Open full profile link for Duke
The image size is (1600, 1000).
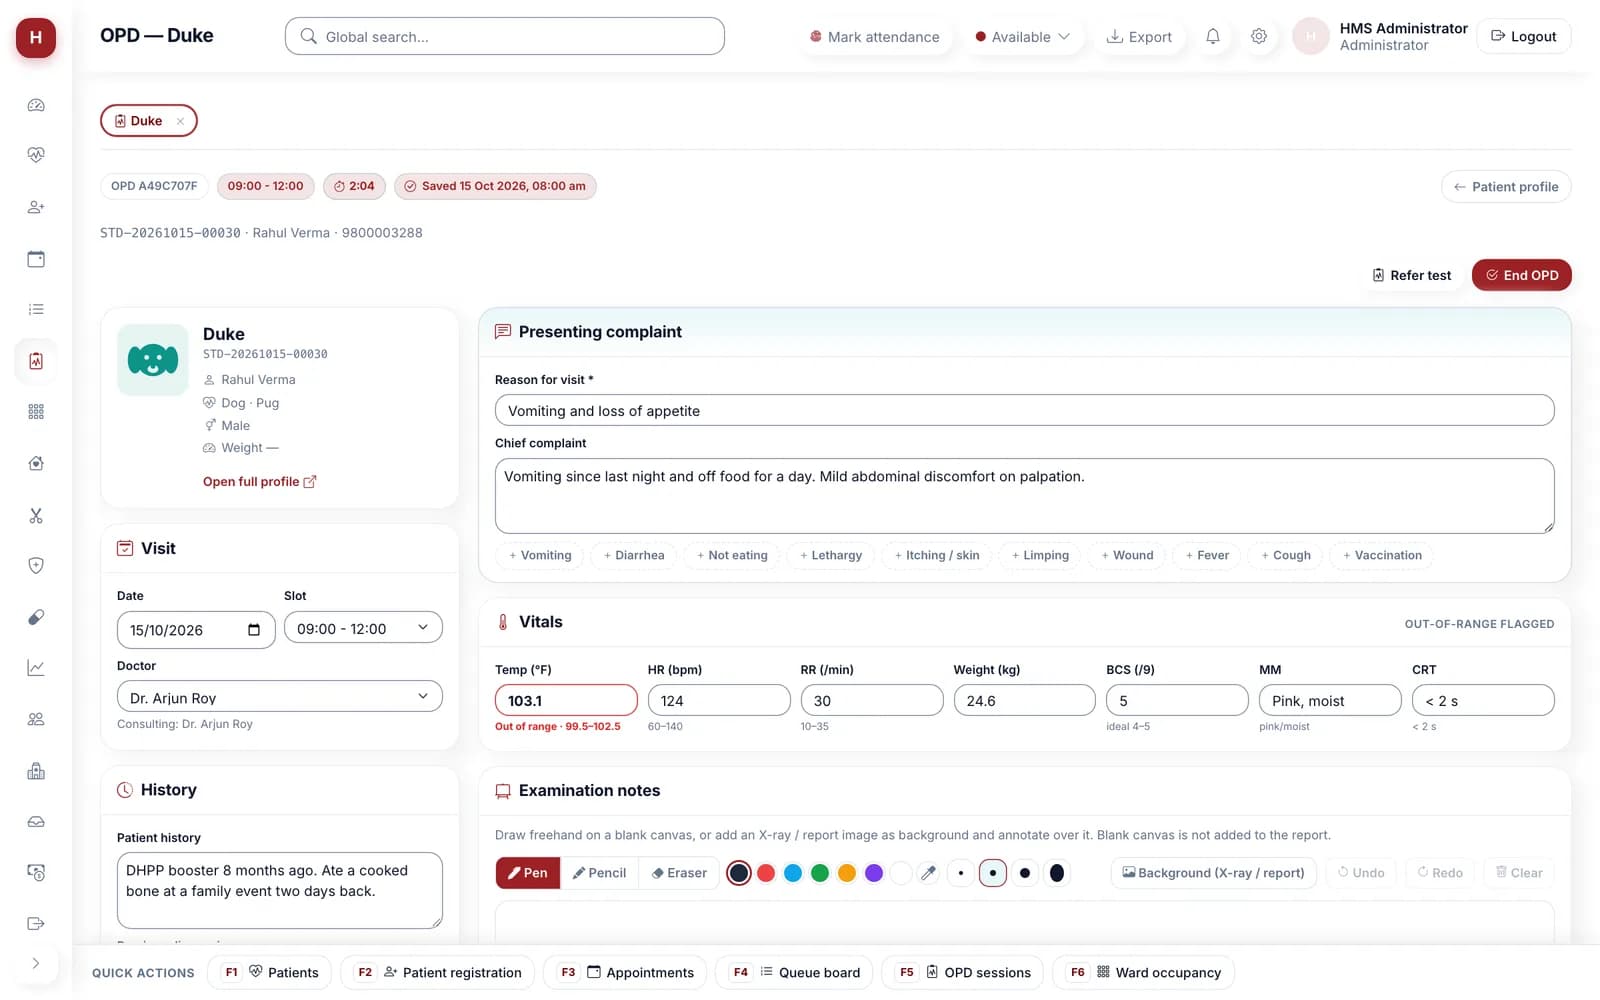259,482
